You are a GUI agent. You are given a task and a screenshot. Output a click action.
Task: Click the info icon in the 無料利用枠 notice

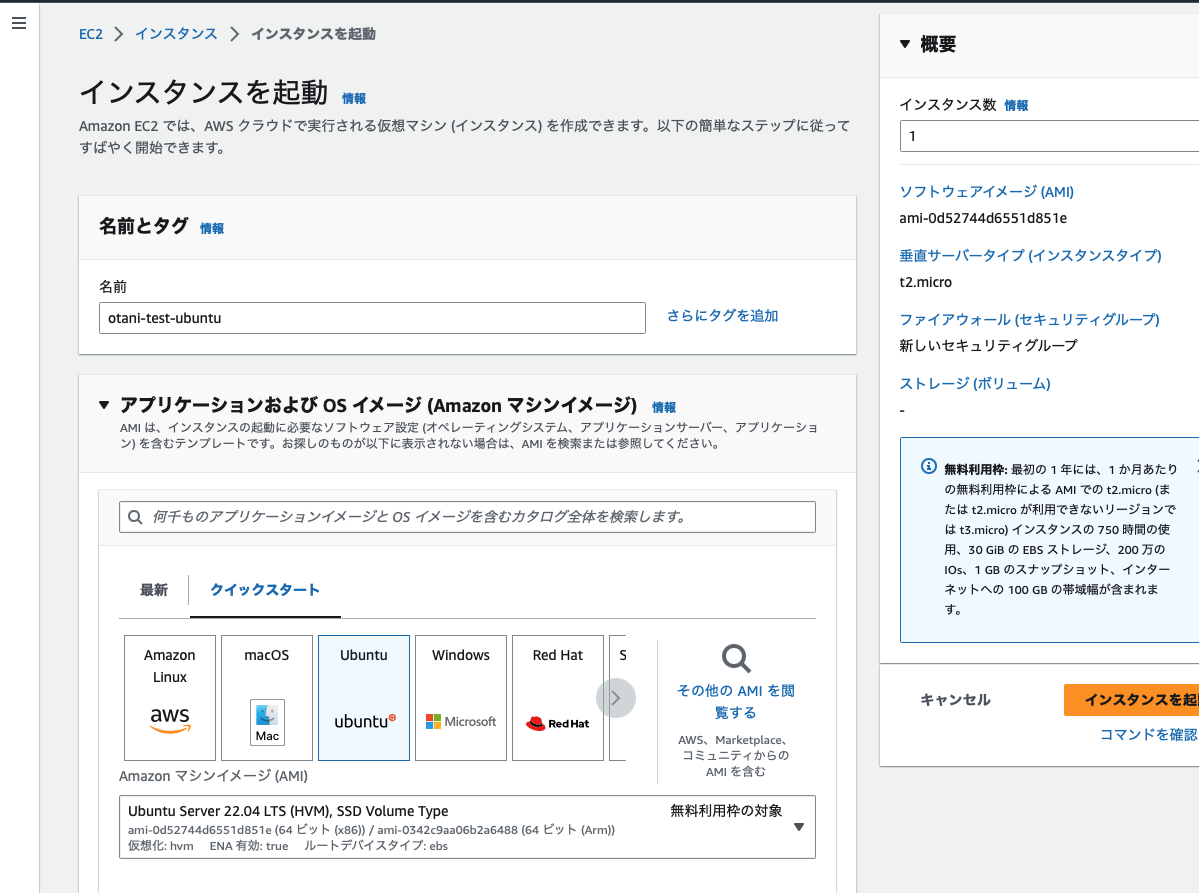928,465
